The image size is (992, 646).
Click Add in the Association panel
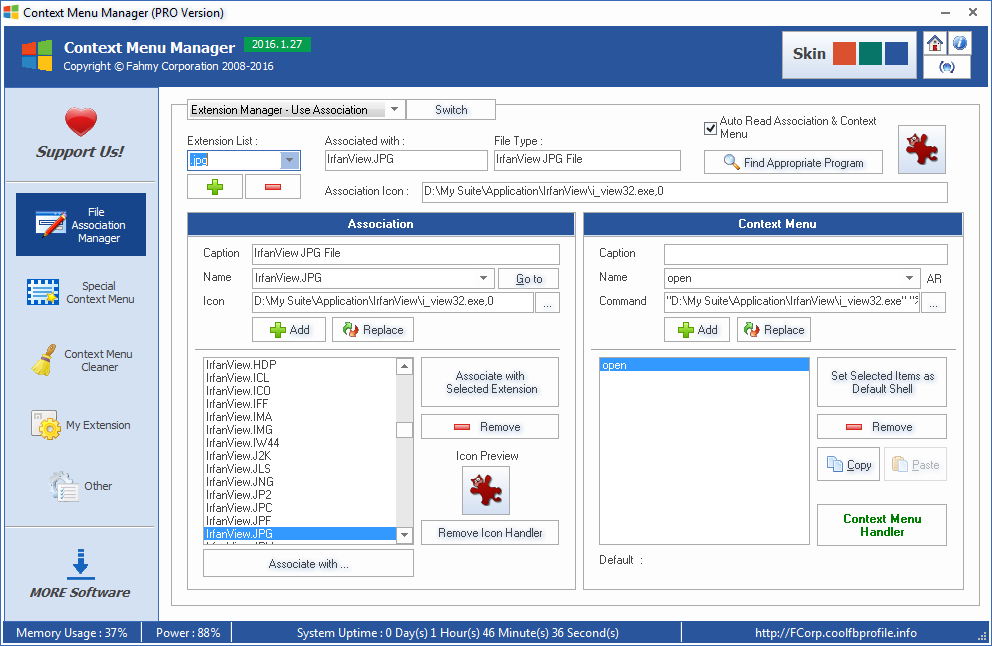289,330
